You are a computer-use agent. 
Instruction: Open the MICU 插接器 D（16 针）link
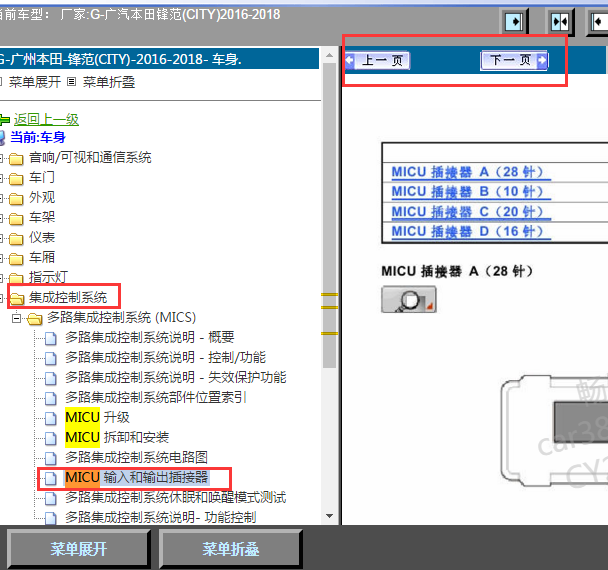(471, 231)
